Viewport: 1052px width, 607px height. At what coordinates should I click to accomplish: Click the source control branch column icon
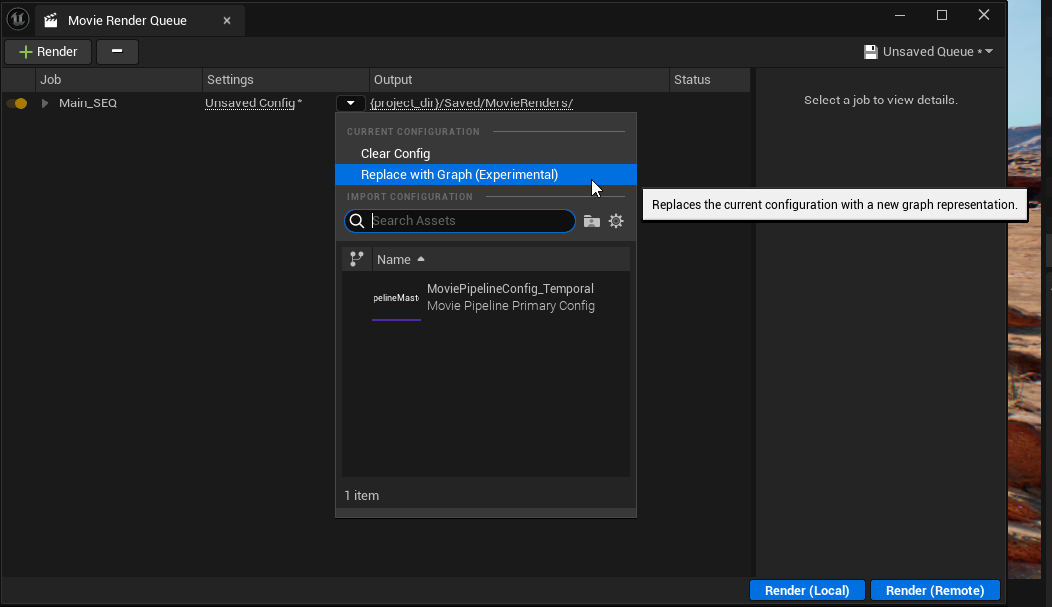[x=356, y=259]
